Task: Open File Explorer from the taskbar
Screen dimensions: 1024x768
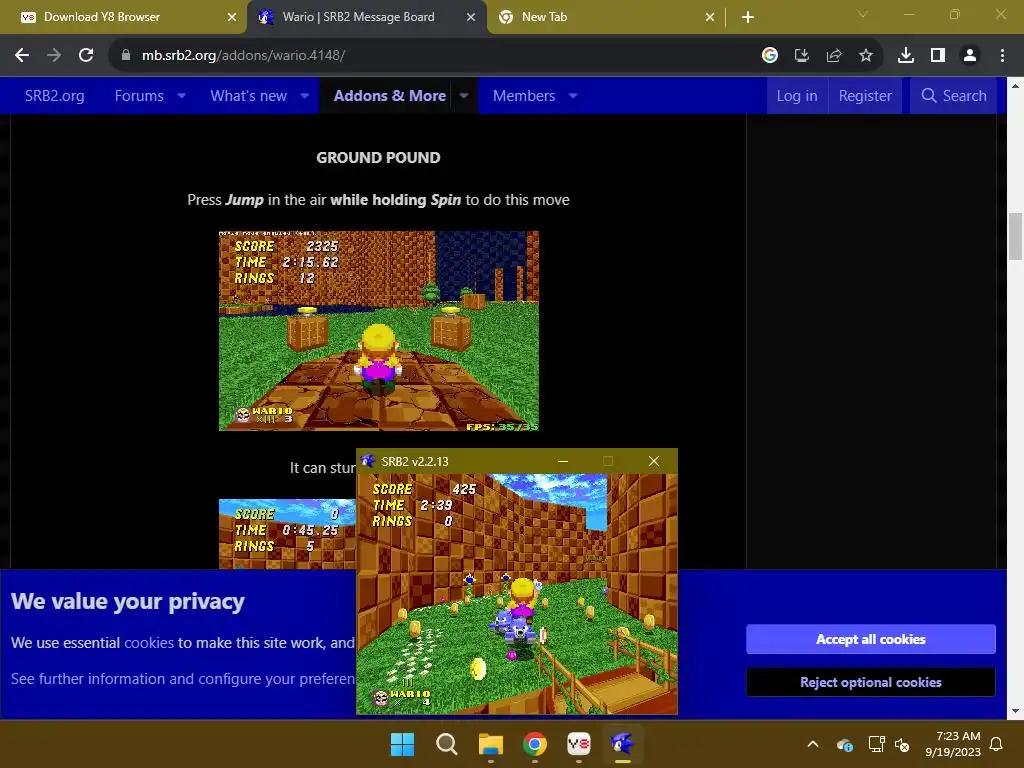Action: coord(490,744)
